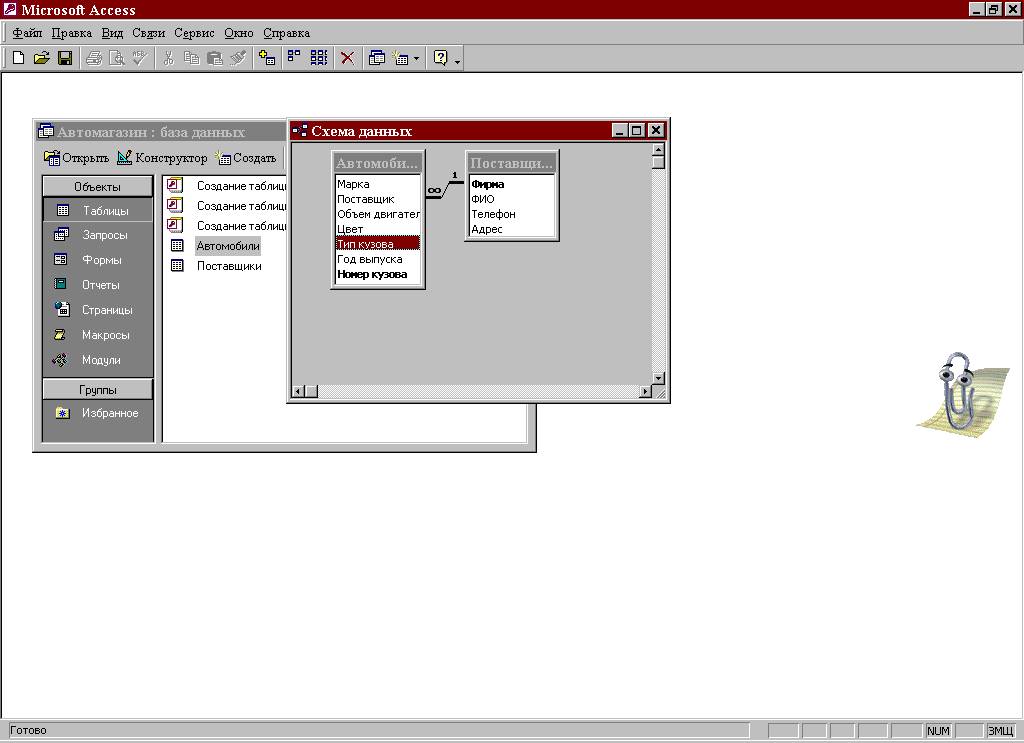Open the Избранное group

(97, 413)
